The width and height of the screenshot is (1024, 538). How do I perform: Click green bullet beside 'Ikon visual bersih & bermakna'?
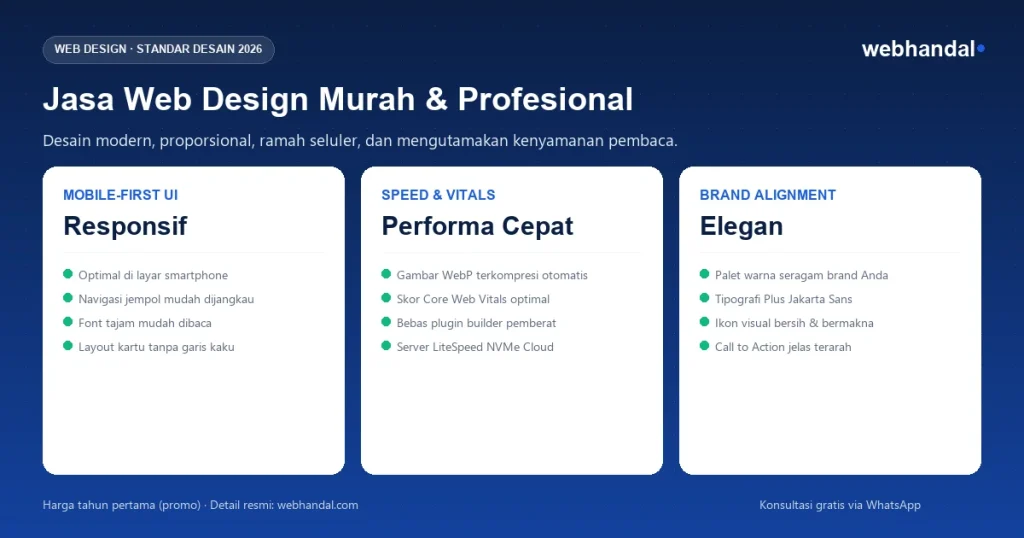(704, 322)
